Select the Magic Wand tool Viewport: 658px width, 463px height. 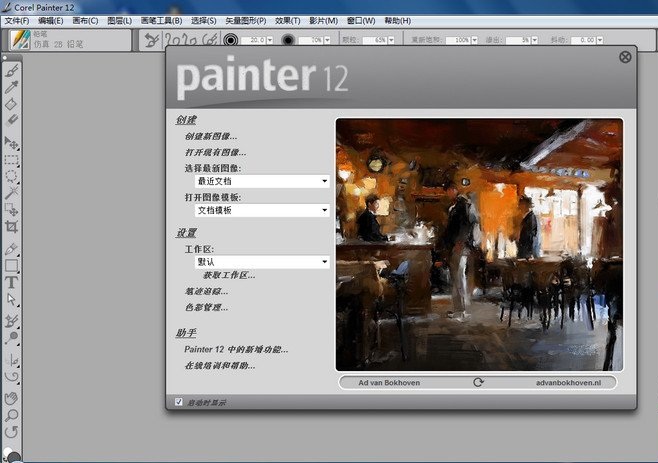click(11, 193)
